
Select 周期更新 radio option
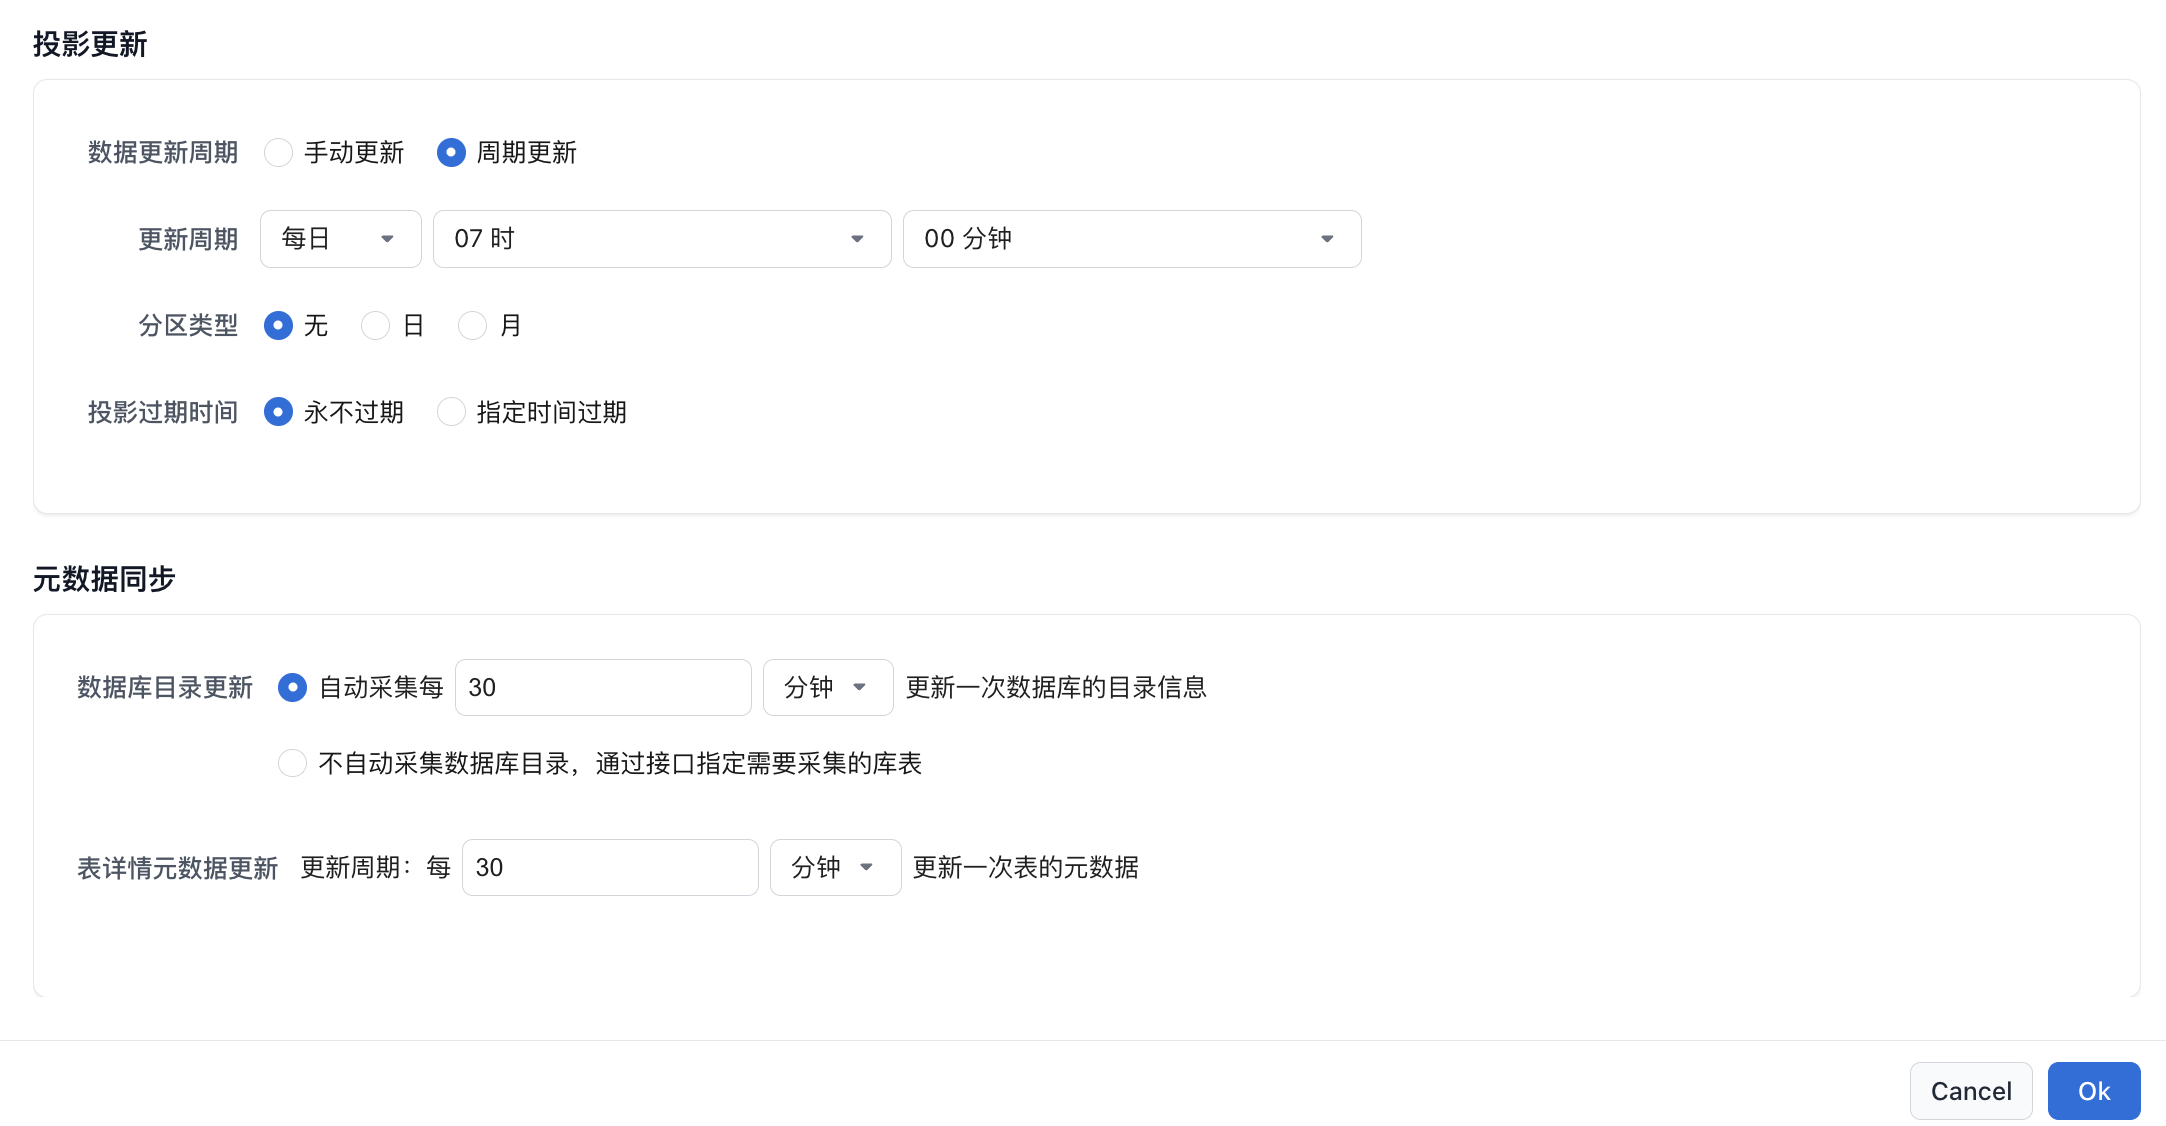(451, 153)
